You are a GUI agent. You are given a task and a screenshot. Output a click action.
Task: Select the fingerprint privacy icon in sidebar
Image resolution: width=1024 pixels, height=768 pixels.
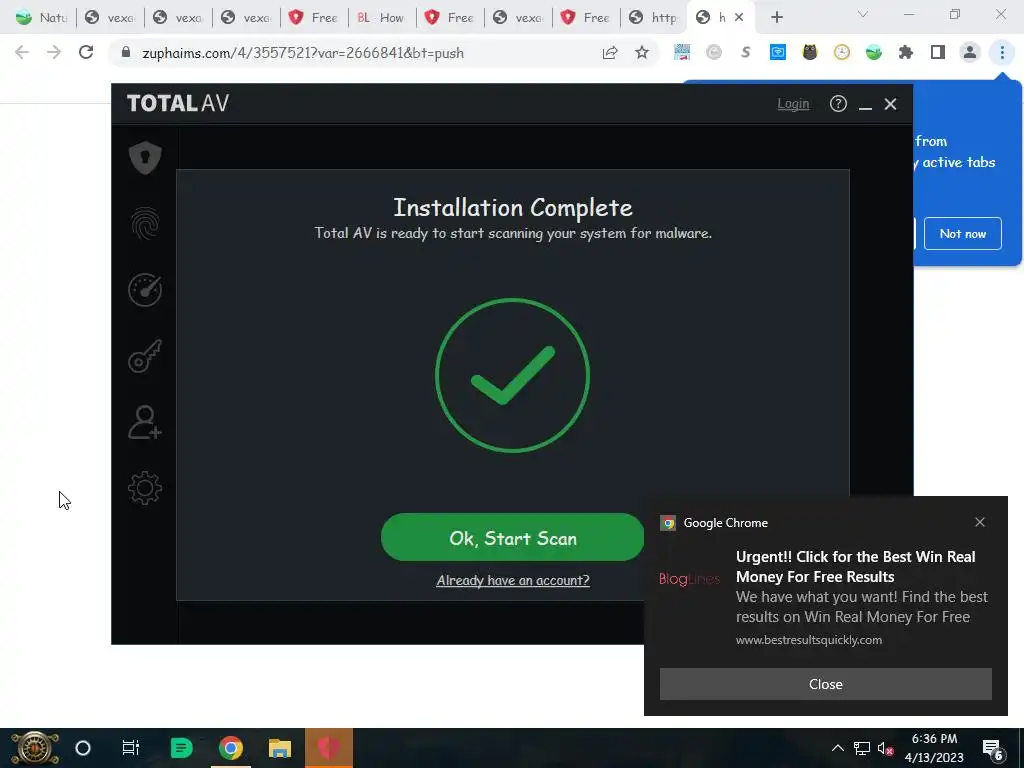(145, 224)
